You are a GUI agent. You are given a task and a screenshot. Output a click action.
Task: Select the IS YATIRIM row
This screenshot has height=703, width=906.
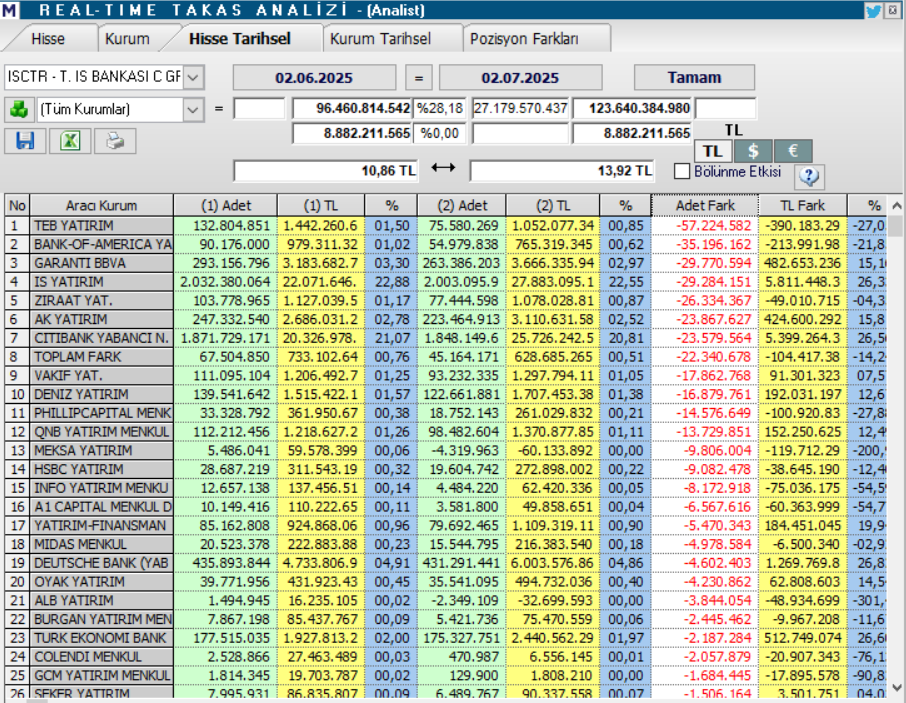tap(445, 282)
